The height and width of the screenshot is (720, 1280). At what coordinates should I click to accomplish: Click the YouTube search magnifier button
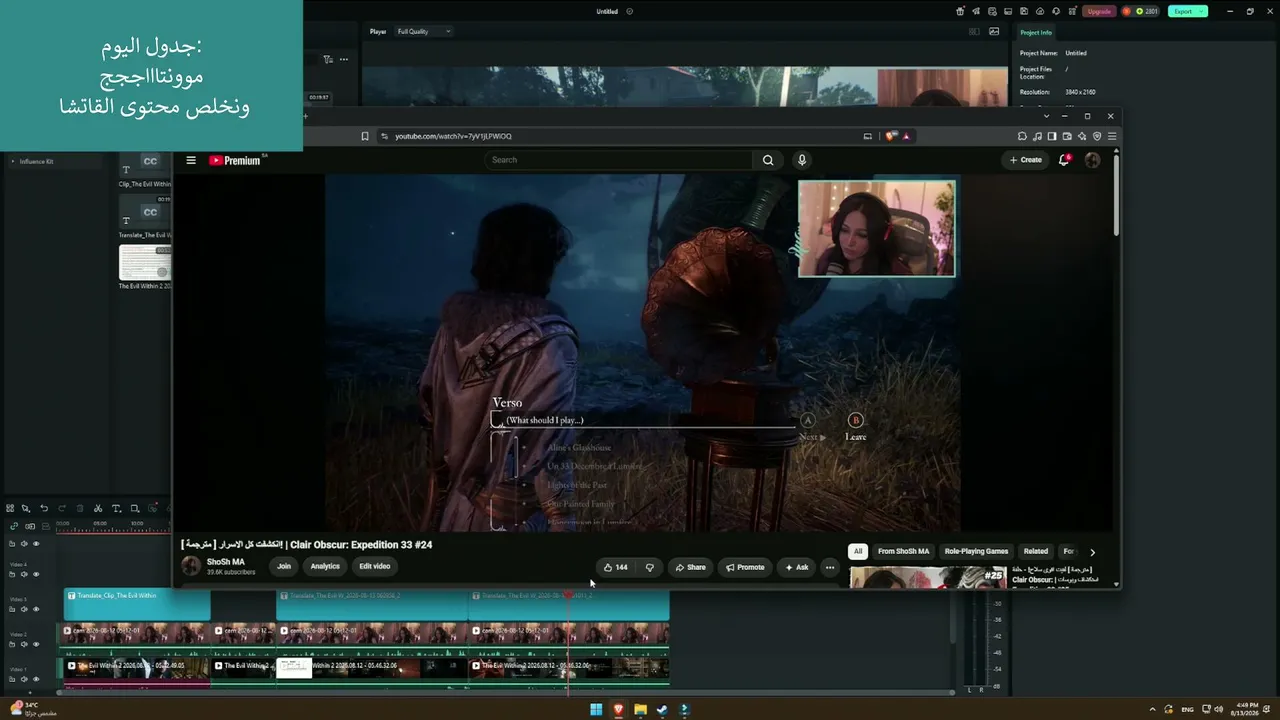pos(768,160)
